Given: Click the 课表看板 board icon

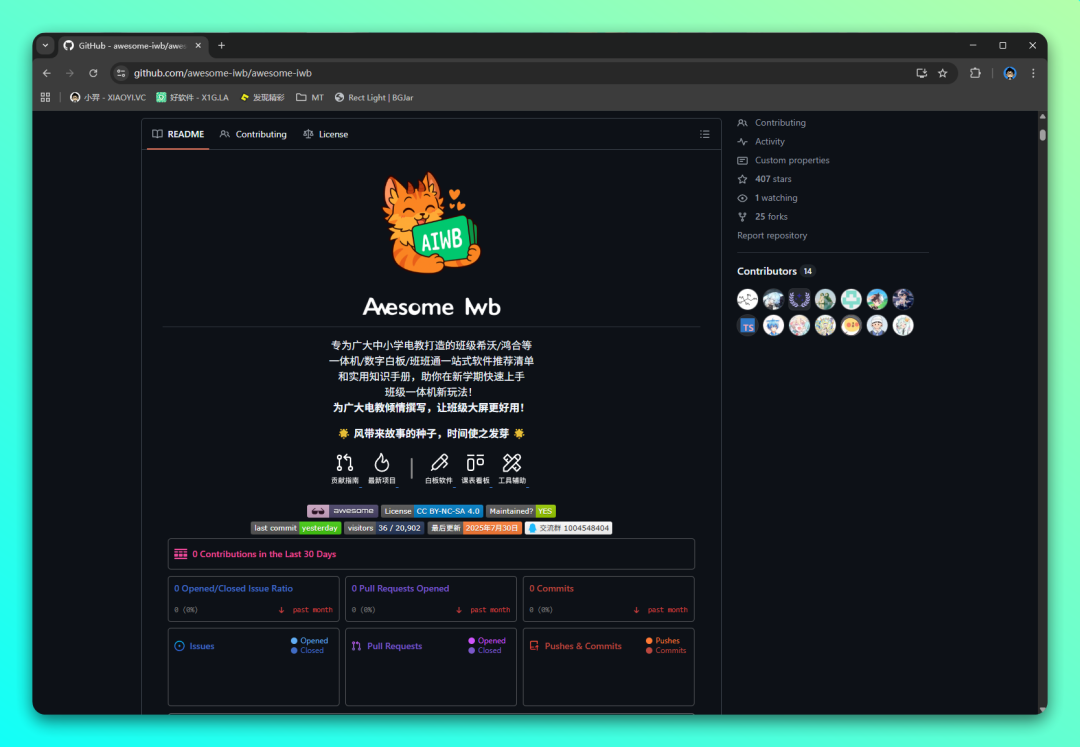Looking at the screenshot, I should click(475, 463).
